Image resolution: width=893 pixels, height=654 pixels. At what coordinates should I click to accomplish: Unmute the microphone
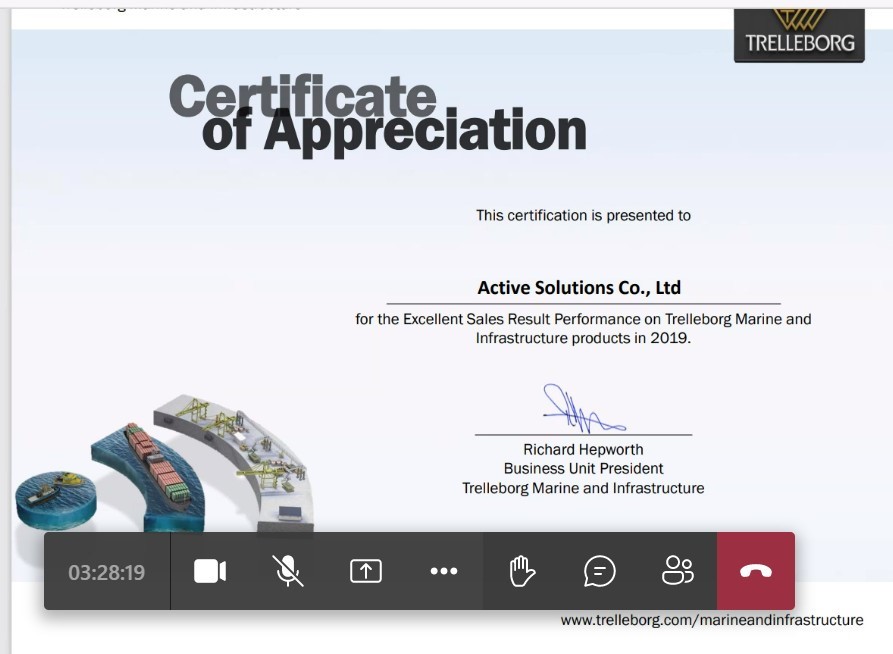(x=288, y=571)
